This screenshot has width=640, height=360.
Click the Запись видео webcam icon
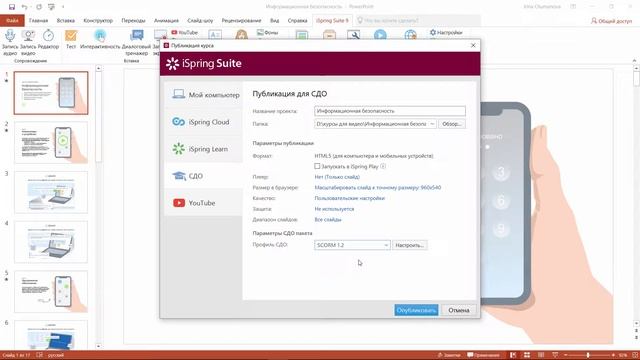click(28, 36)
